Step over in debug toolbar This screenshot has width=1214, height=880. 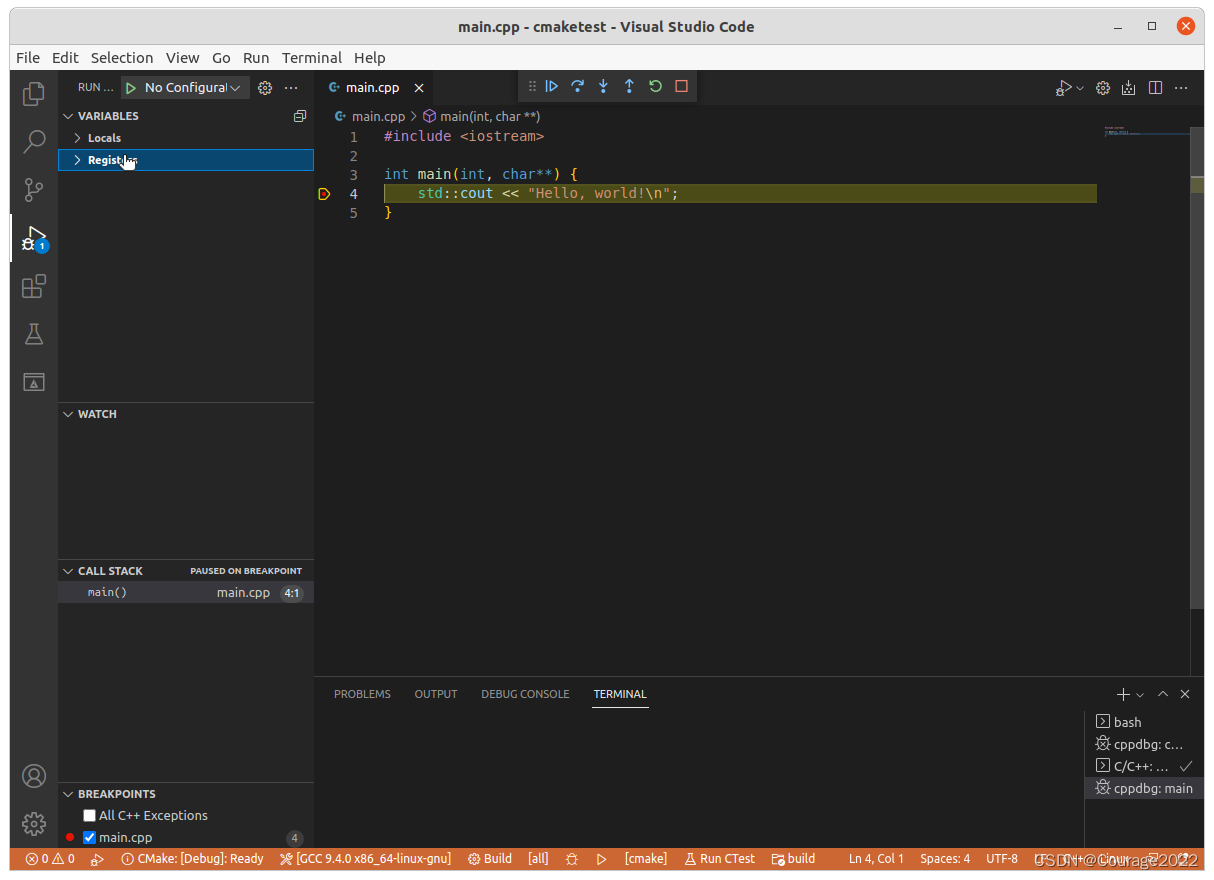click(x=577, y=86)
